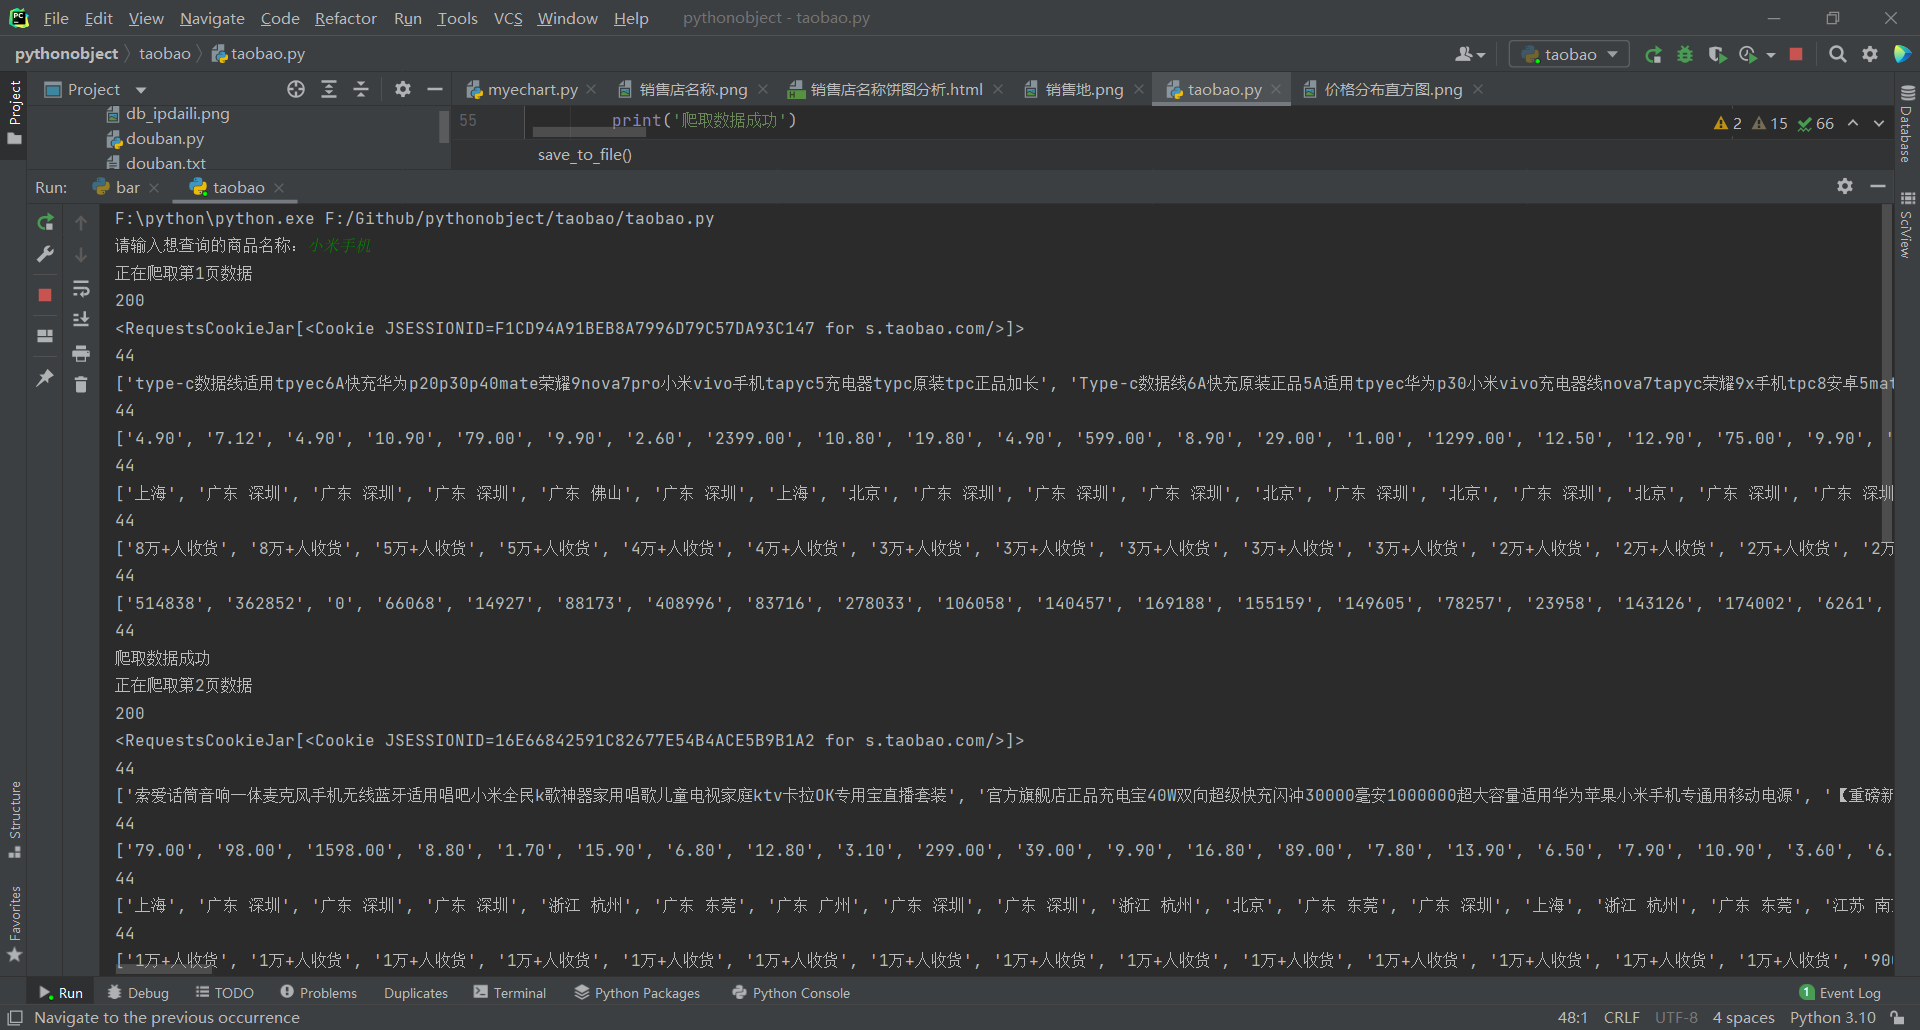Click Select Opened File target icon
This screenshot has height=1030, width=1920.
296,90
